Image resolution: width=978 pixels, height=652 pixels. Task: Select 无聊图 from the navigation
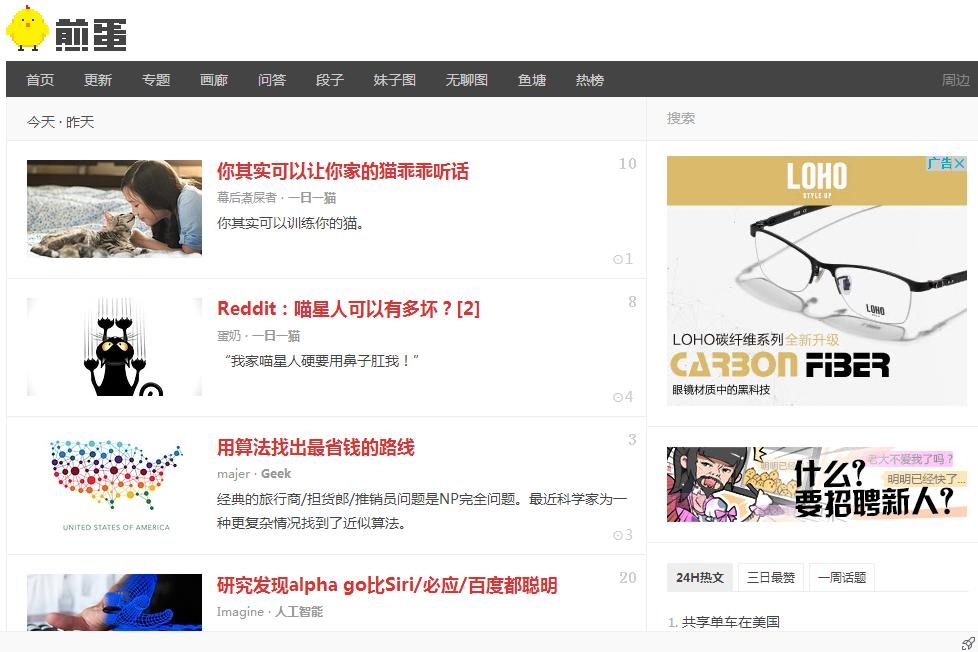[x=467, y=80]
